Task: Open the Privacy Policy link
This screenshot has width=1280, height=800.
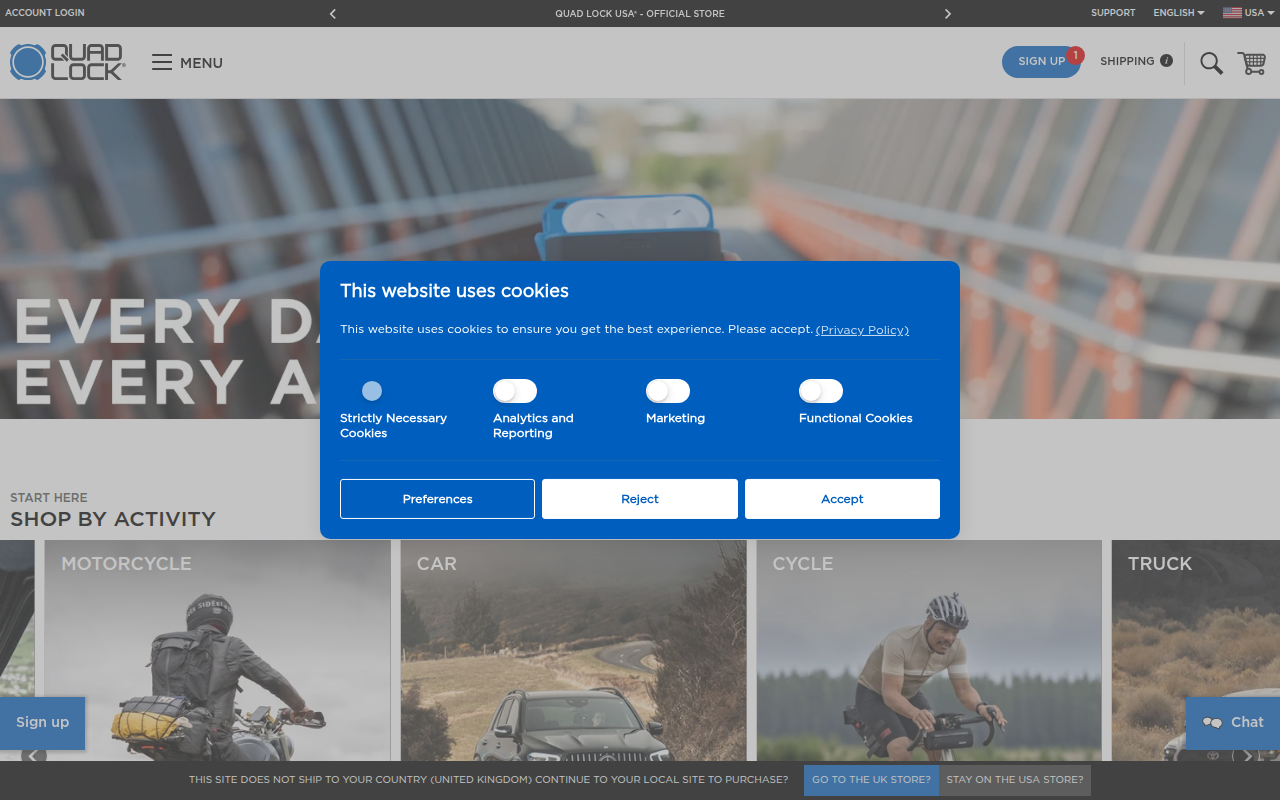Action: click(x=862, y=330)
